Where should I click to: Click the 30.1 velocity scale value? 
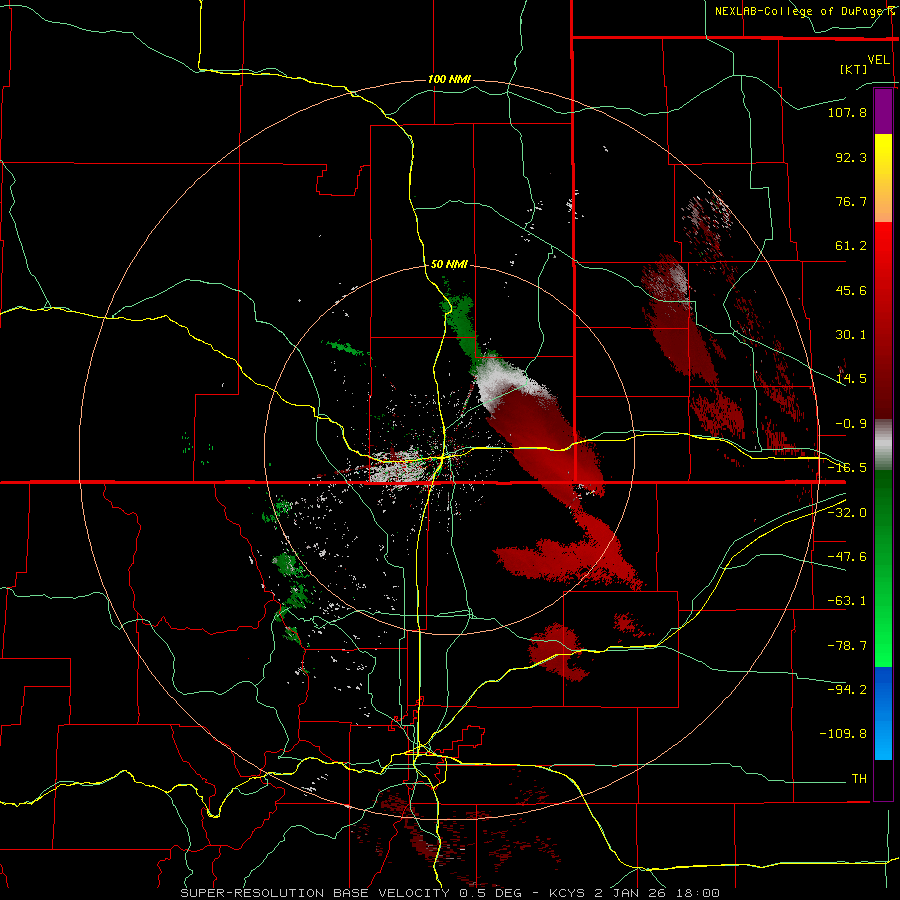[851, 335]
